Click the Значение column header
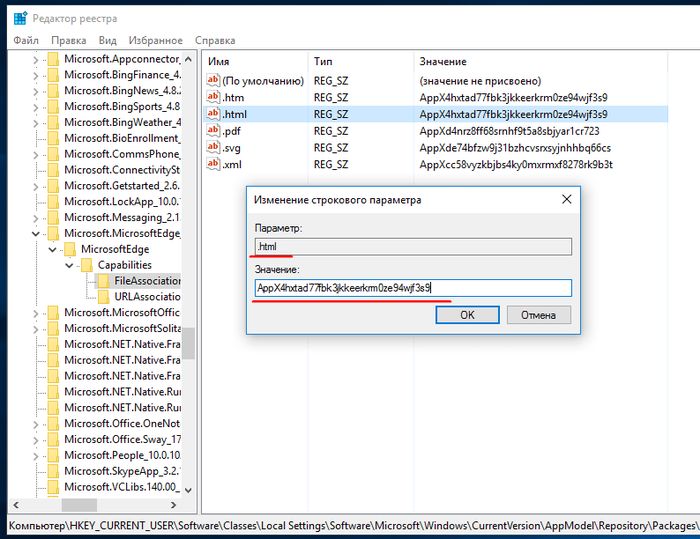The height and width of the screenshot is (539, 700). coord(443,62)
